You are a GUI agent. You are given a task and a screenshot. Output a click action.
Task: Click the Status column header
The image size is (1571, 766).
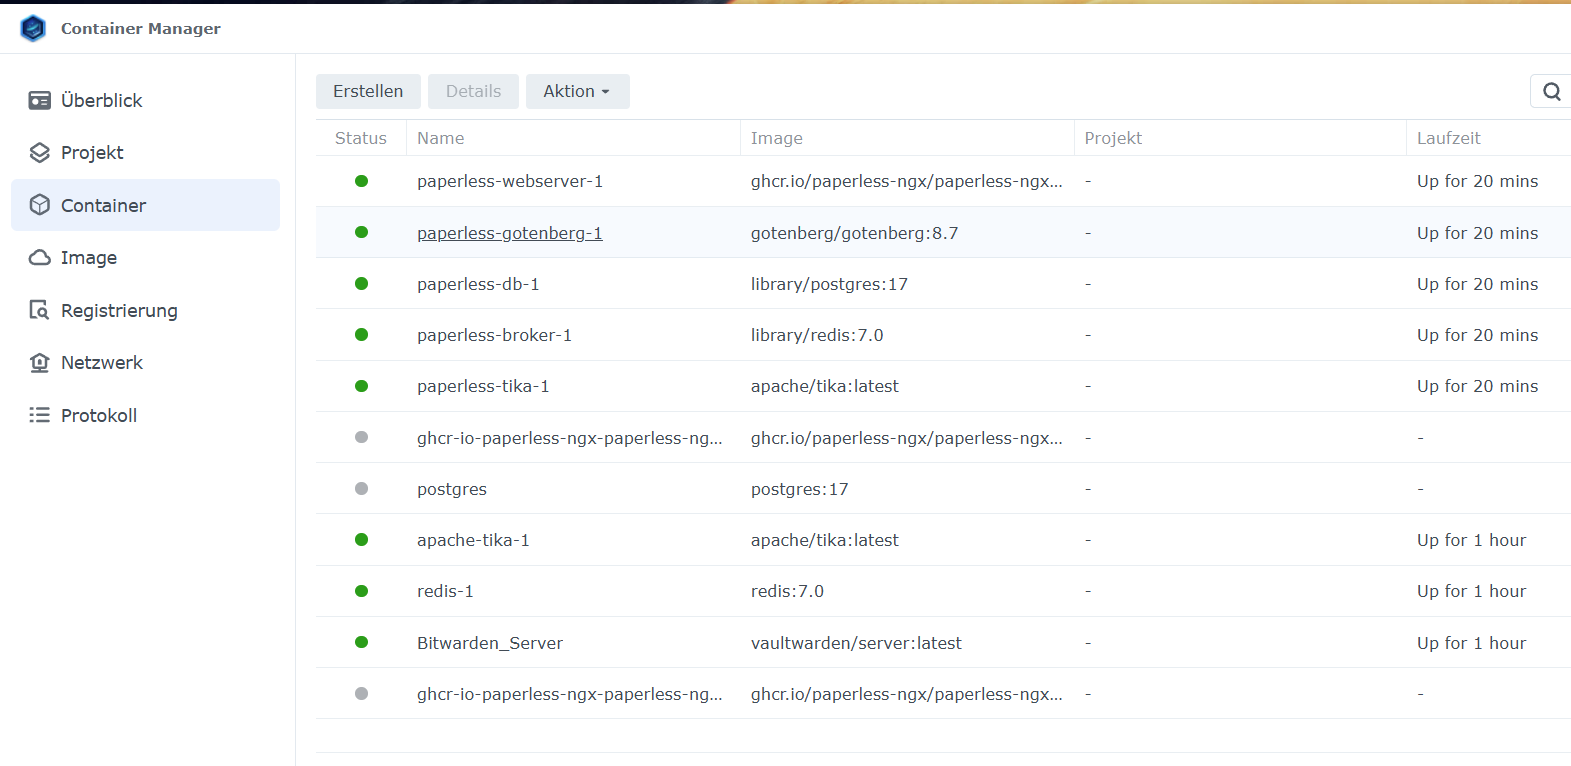[x=360, y=138]
